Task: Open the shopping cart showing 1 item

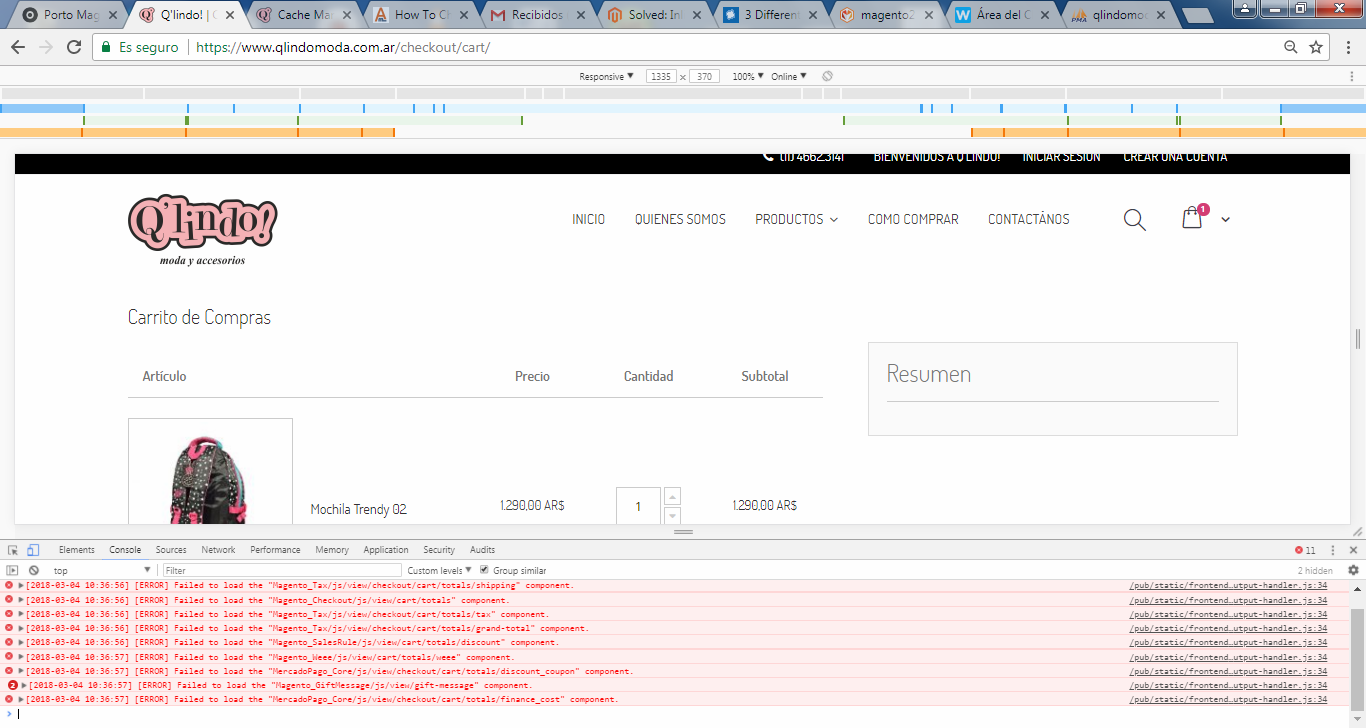Action: click(1192, 217)
